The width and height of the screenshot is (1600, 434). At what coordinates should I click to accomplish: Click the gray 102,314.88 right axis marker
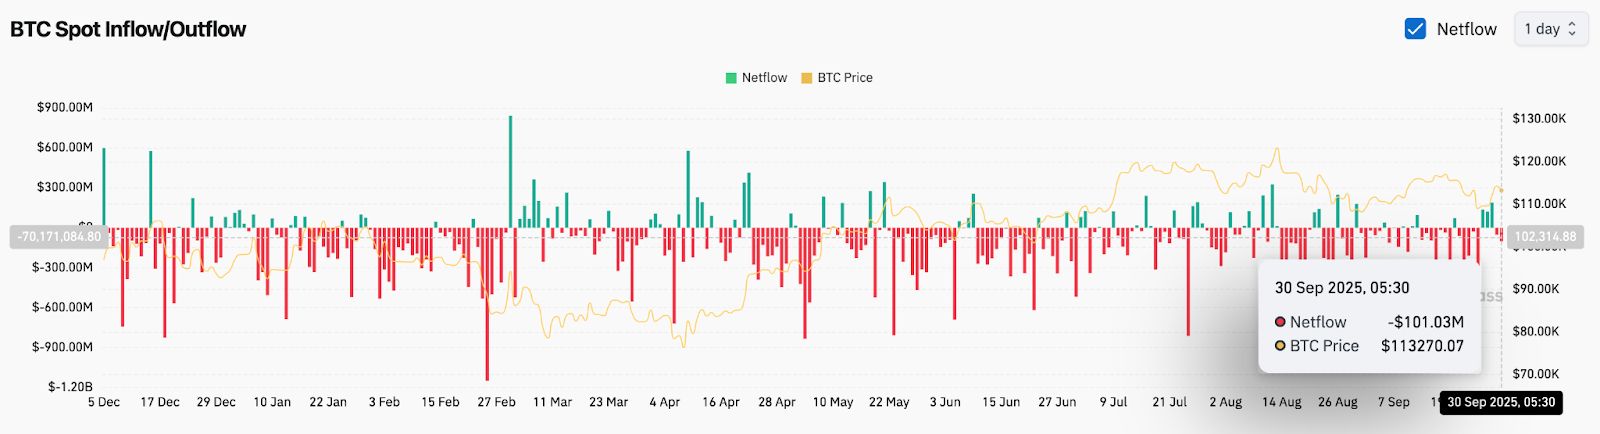pyautogui.click(x=1545, y=237)
